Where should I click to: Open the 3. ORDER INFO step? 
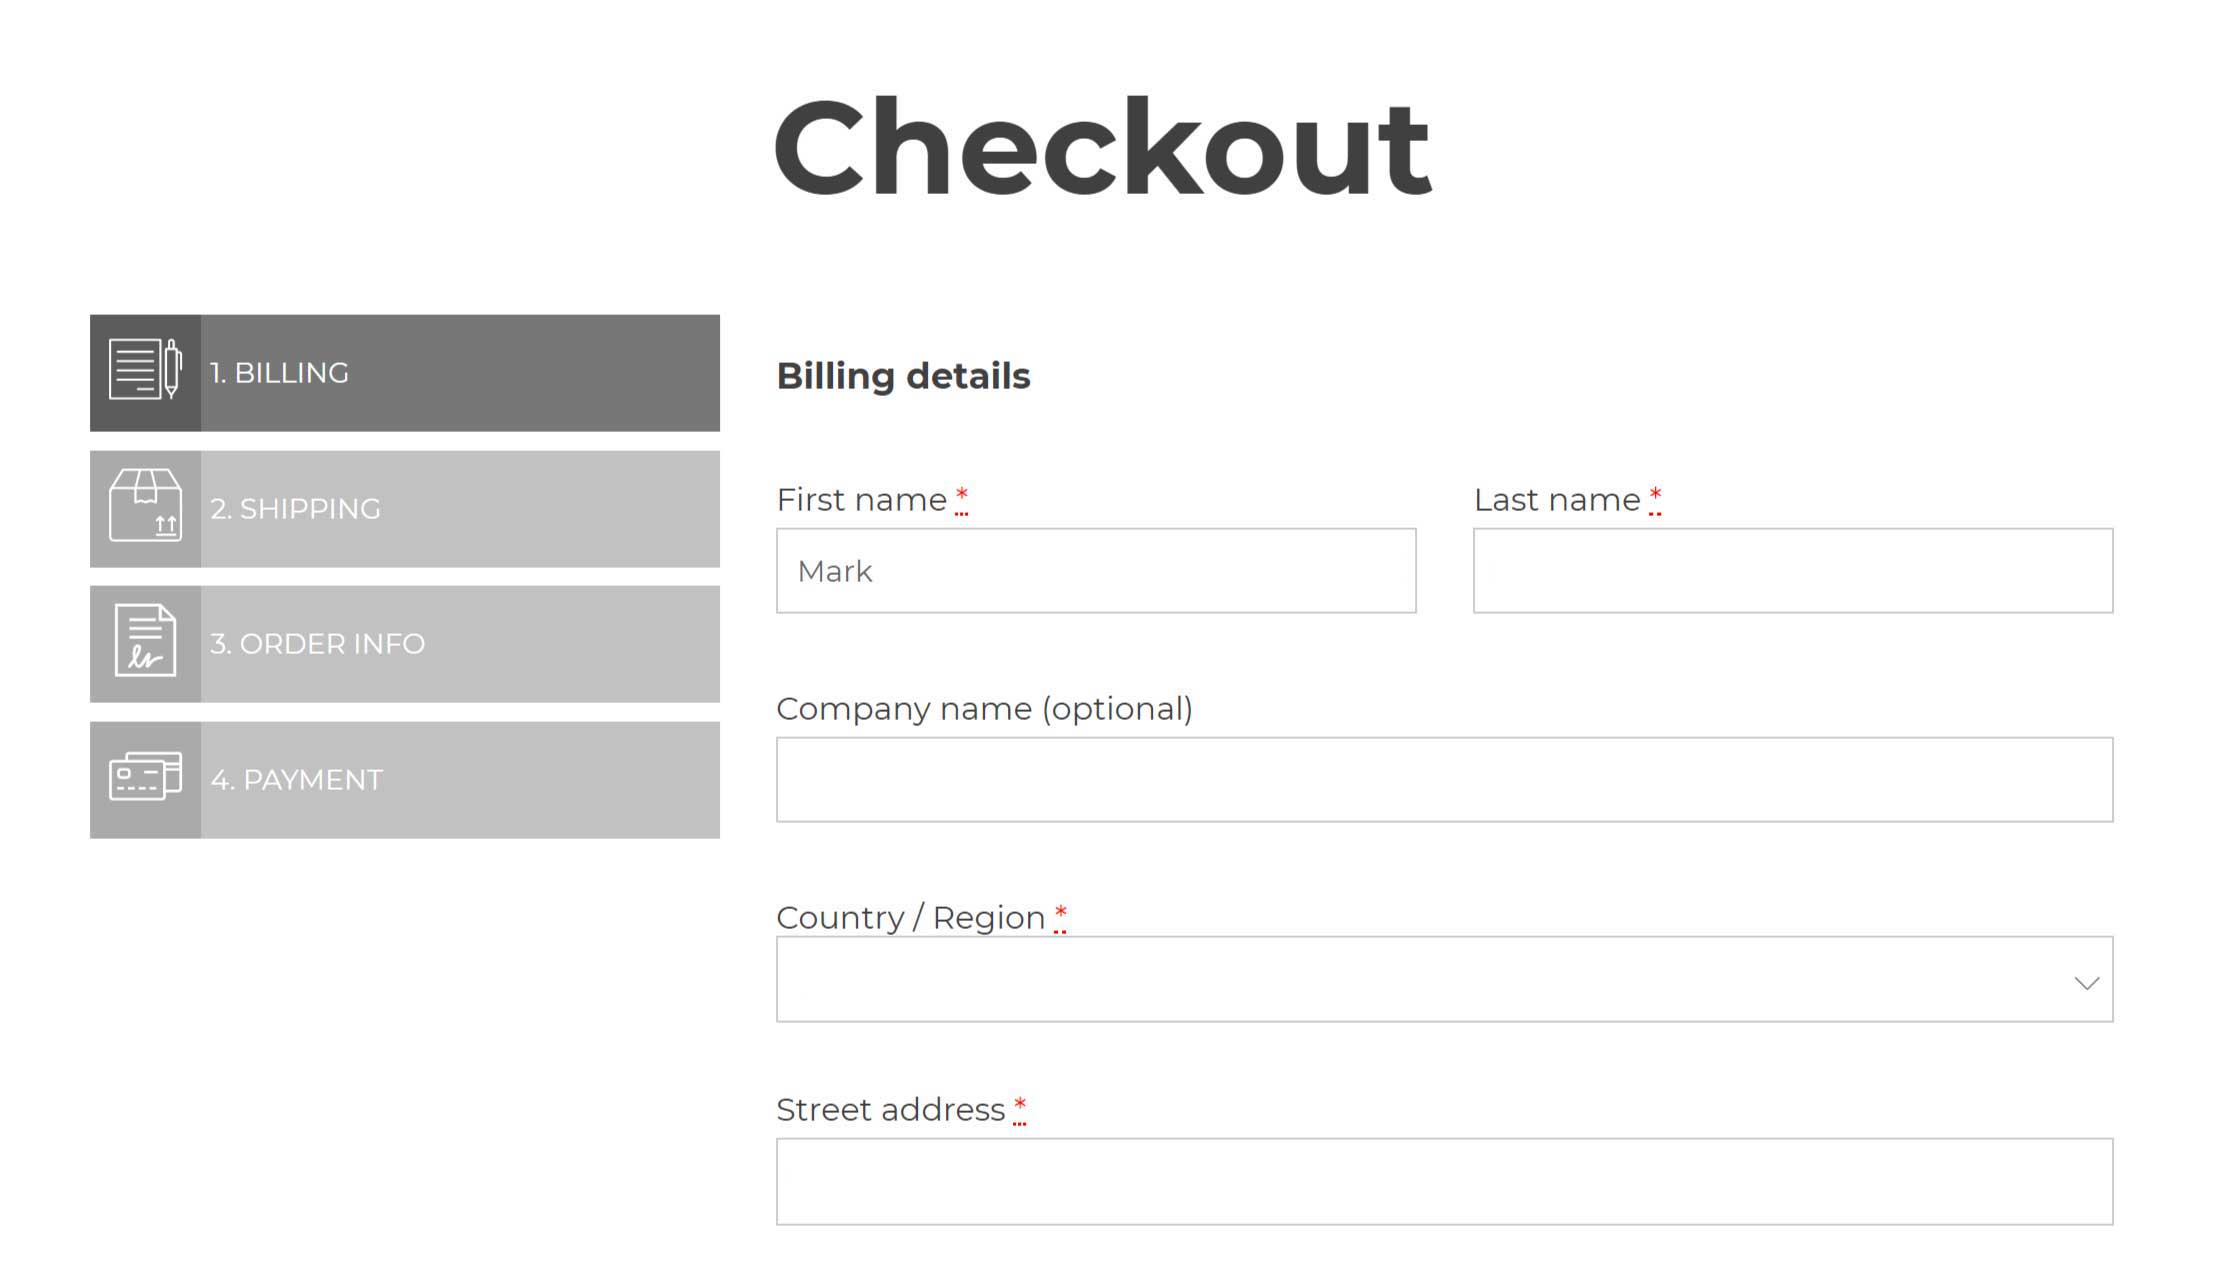(459, 643)
